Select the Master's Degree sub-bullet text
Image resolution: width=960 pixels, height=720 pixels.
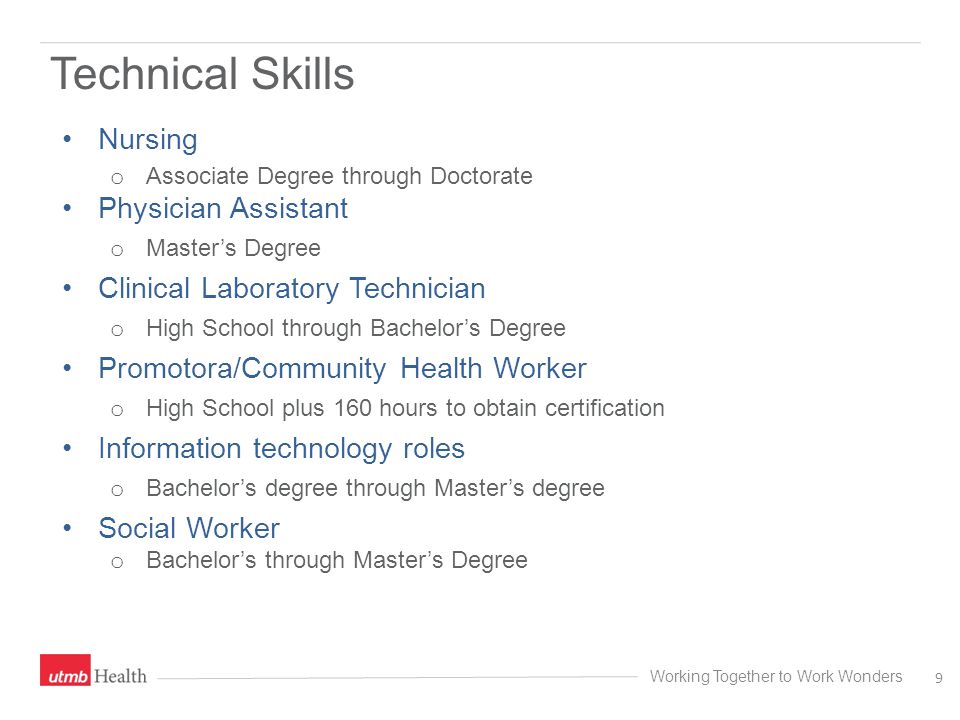(x=233, y=249)
